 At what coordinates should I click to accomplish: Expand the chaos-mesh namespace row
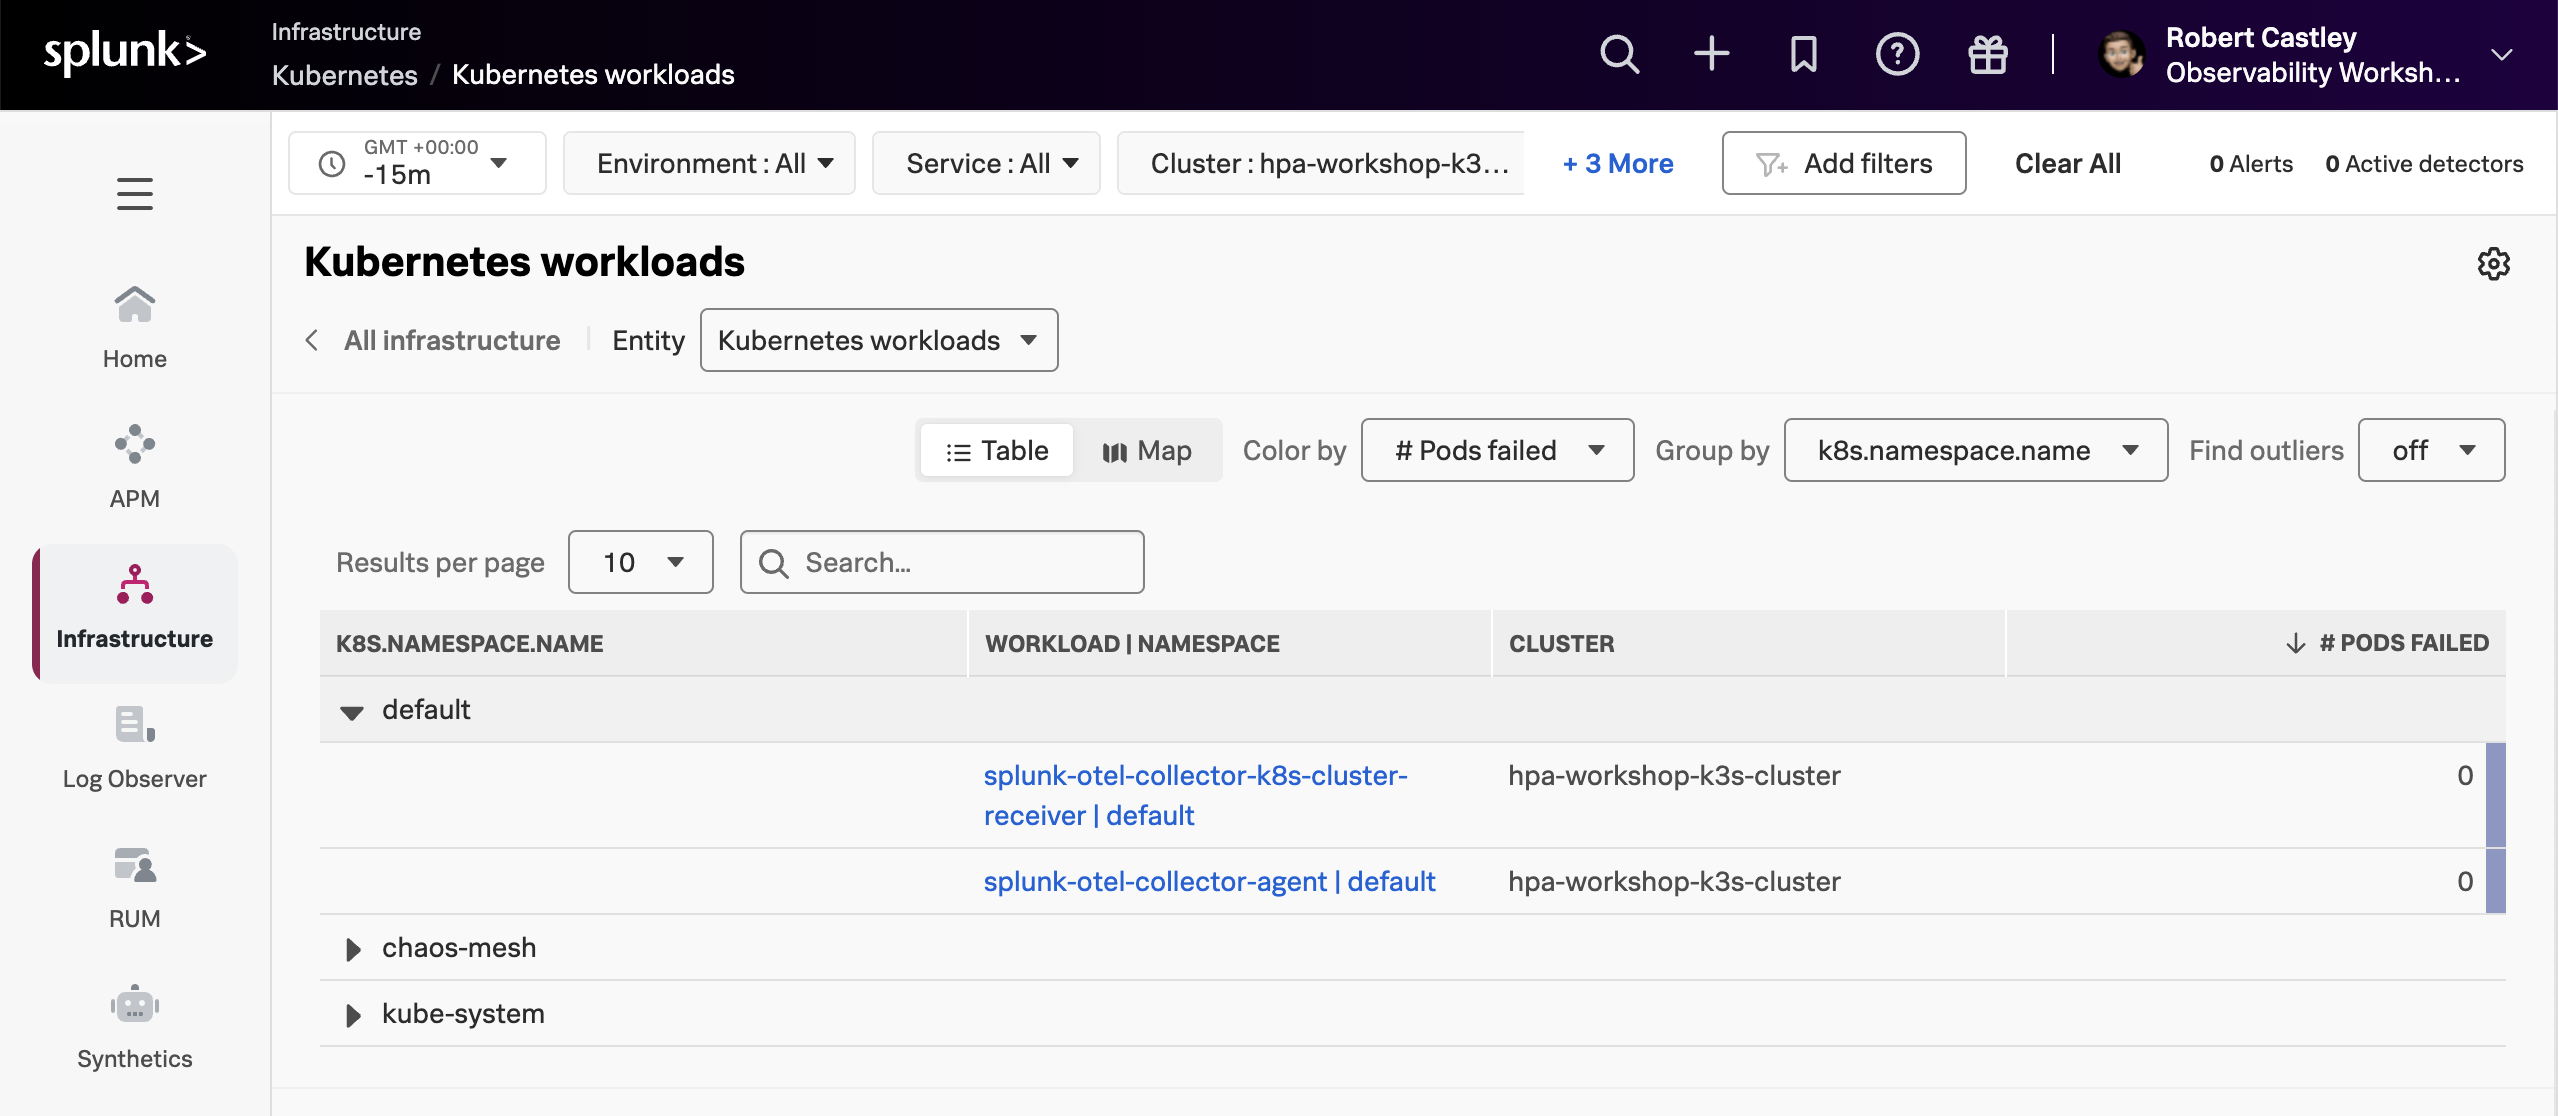click(349, 946)
